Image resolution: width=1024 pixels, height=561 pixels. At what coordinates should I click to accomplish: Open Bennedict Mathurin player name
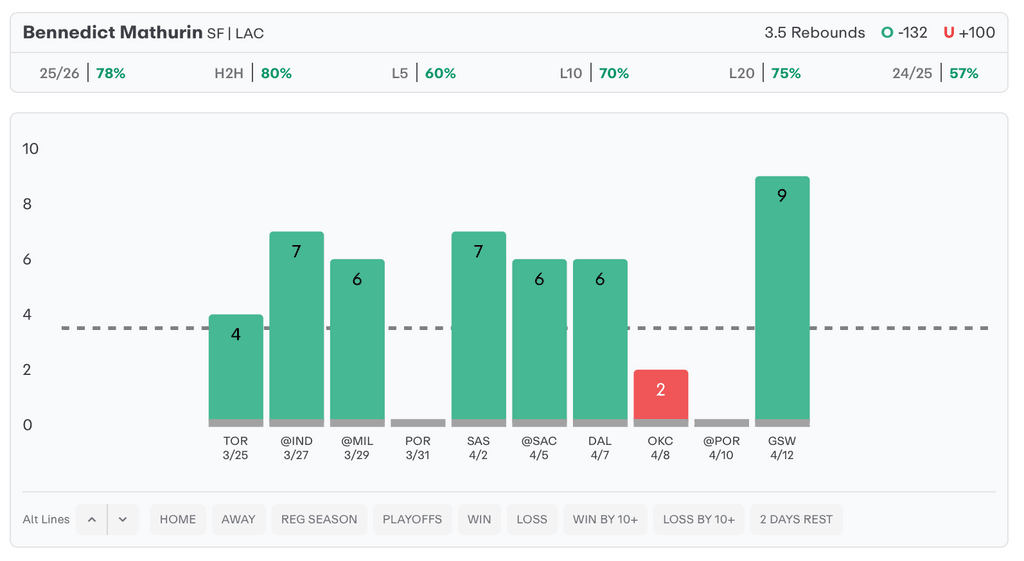112,33
